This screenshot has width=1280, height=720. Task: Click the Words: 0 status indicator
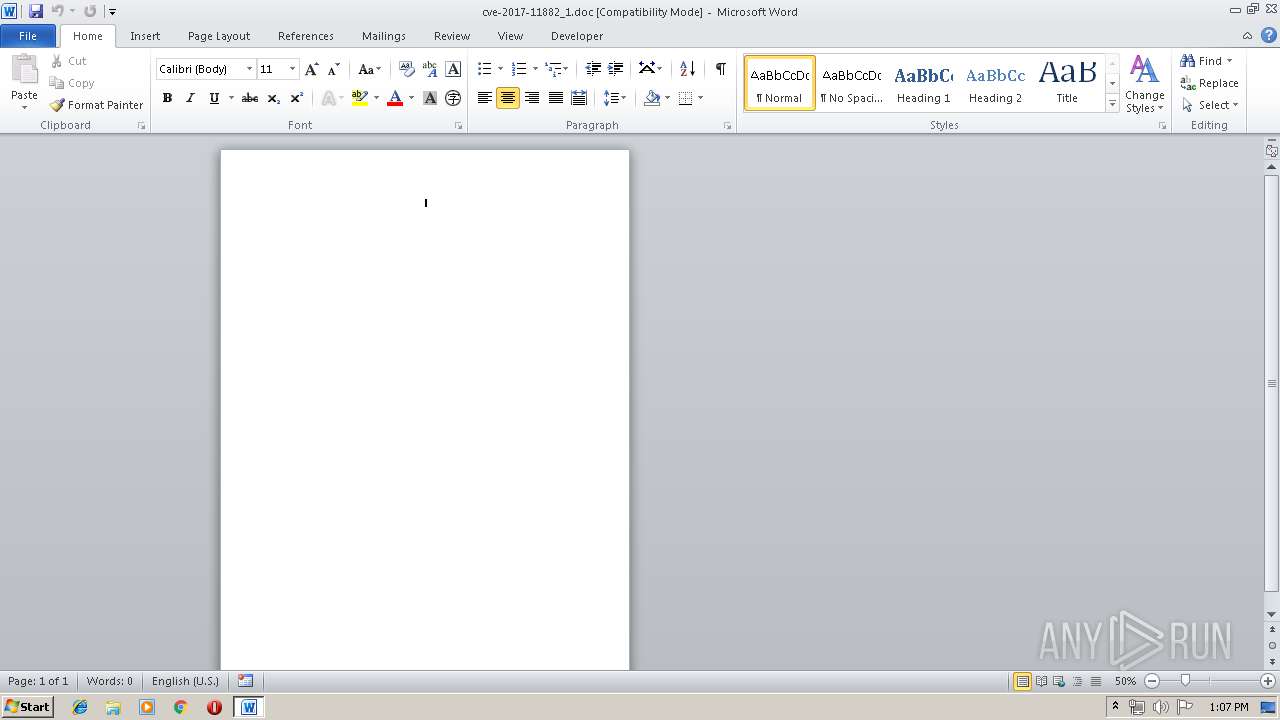(x=109, y=681)
